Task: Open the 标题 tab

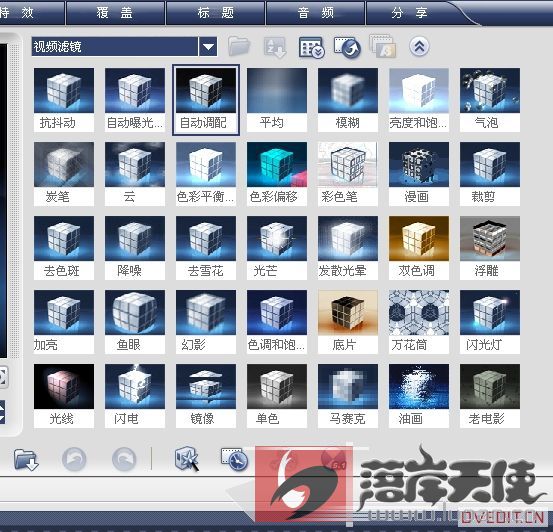Action: (215, 13)
